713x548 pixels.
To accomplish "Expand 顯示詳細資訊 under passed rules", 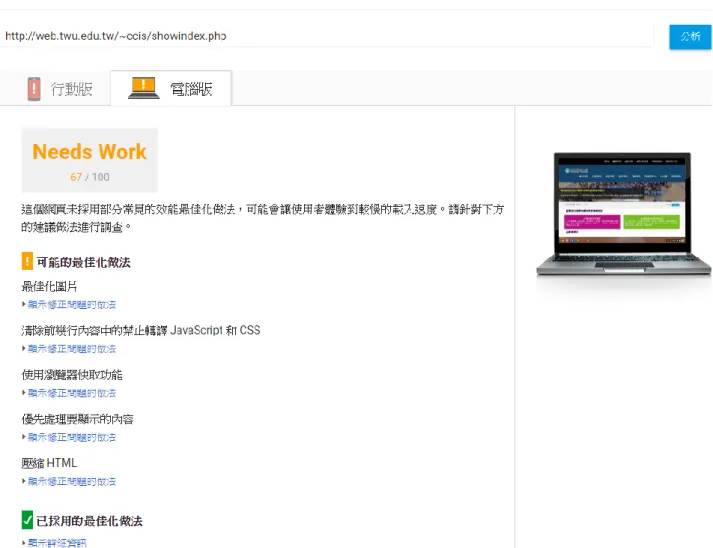I will (x=56, y=543).
